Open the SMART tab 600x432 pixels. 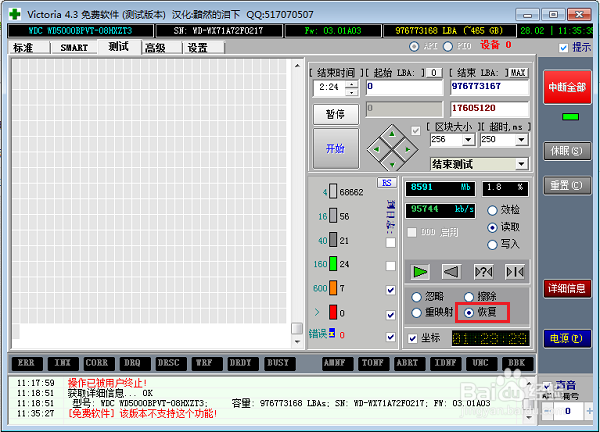pos(74,48)
